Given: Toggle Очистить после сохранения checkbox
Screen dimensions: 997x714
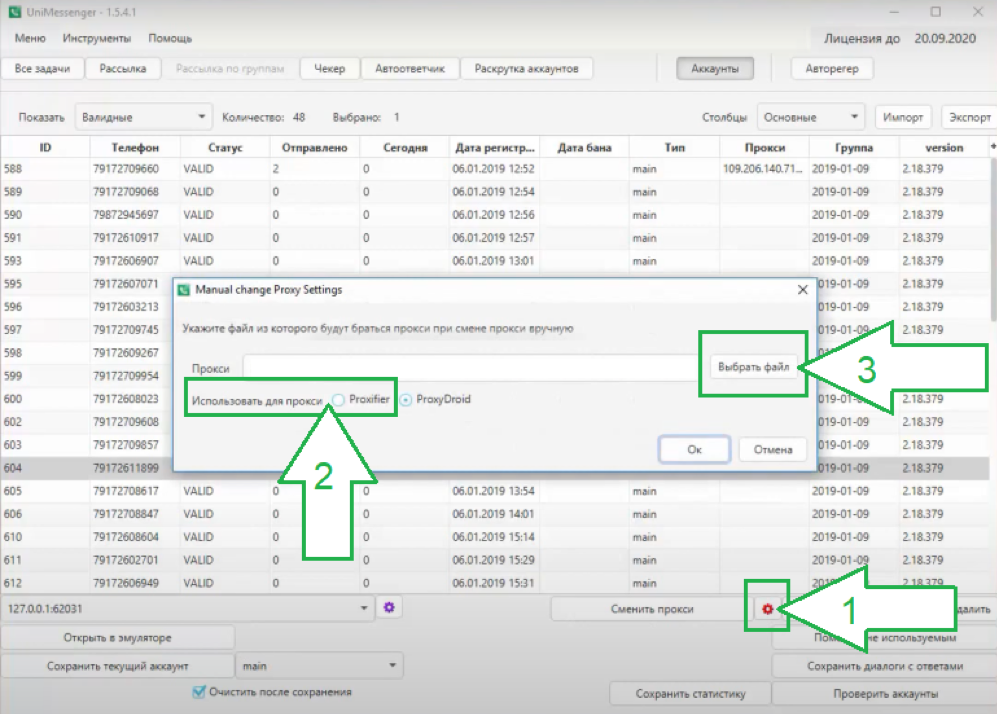Looking at the screenshot, I should pyautogui.click(x=199, y=692).
